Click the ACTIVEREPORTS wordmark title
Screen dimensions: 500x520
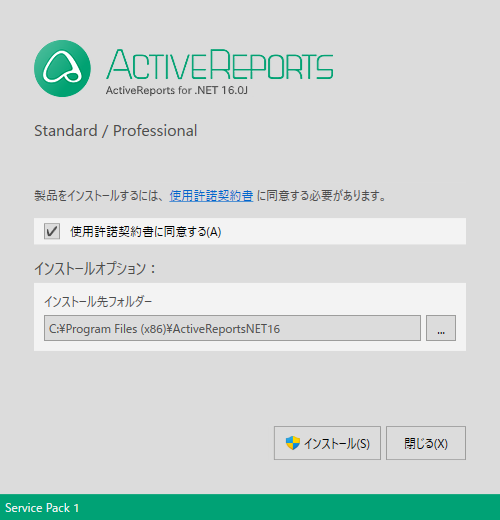tap(220, 64)
